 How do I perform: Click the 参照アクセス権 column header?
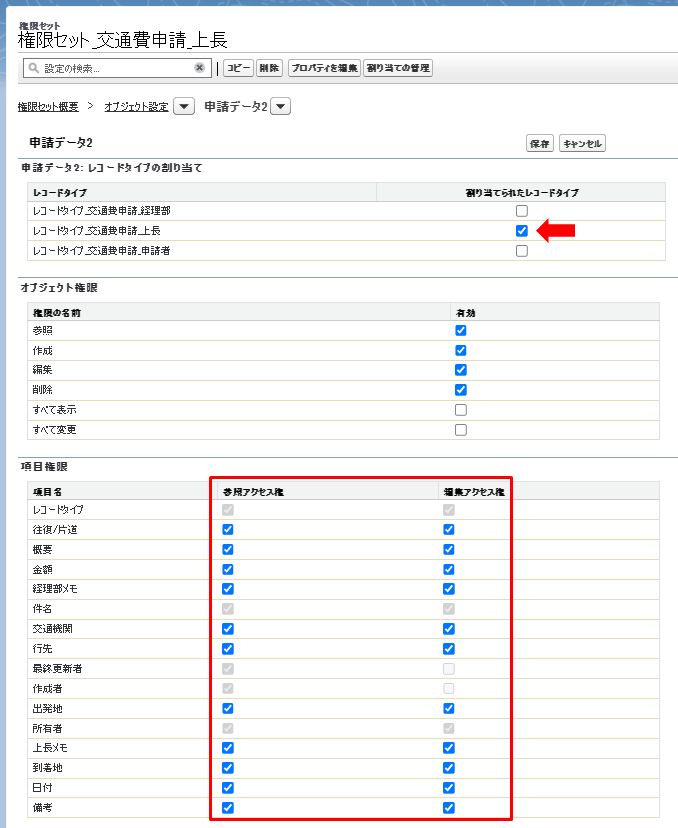tap(253, 492)
